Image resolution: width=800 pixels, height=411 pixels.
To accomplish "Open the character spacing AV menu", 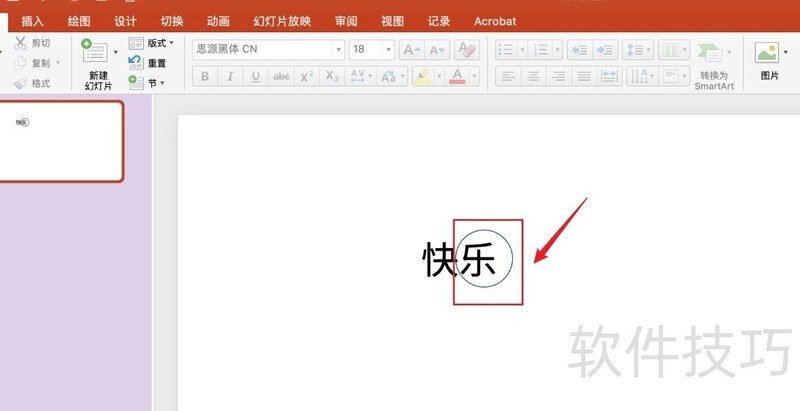I will (361, 76).
